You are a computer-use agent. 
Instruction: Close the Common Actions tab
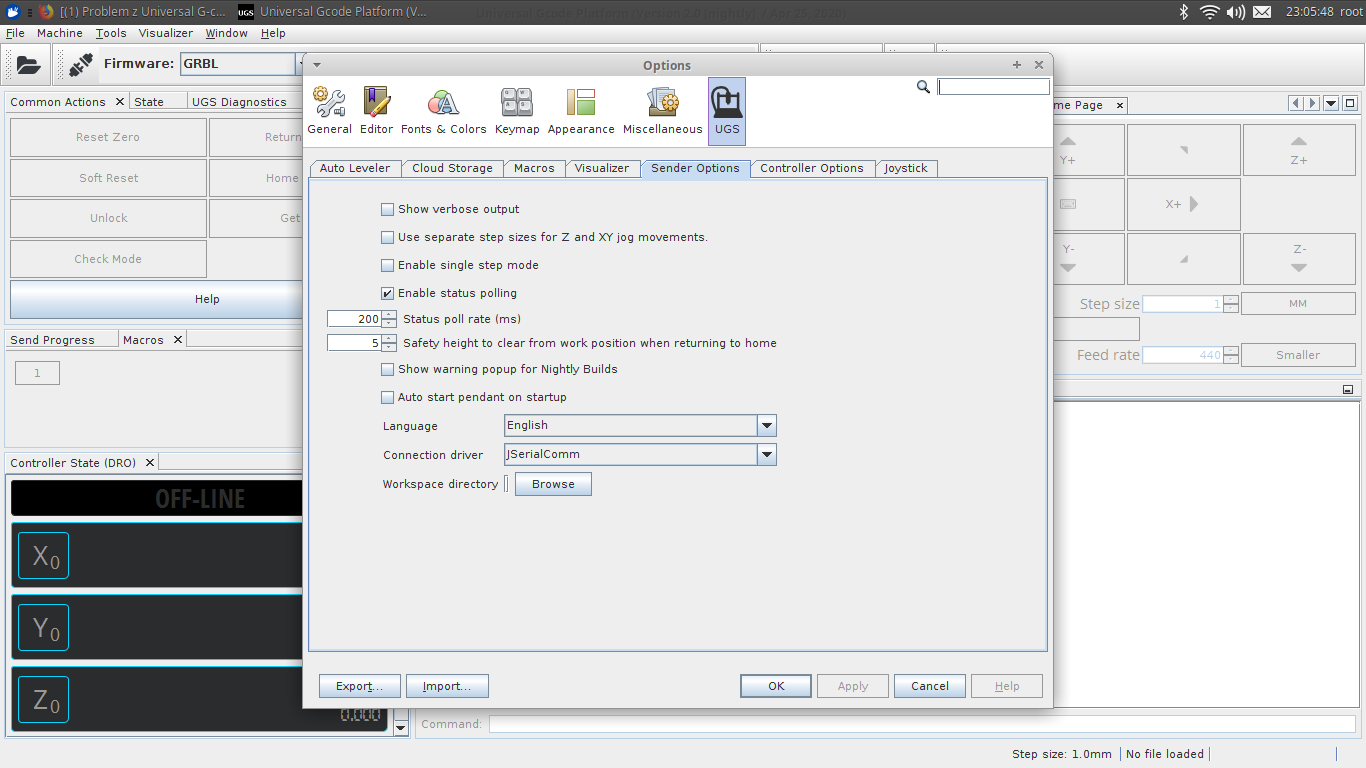coord(119,102)
